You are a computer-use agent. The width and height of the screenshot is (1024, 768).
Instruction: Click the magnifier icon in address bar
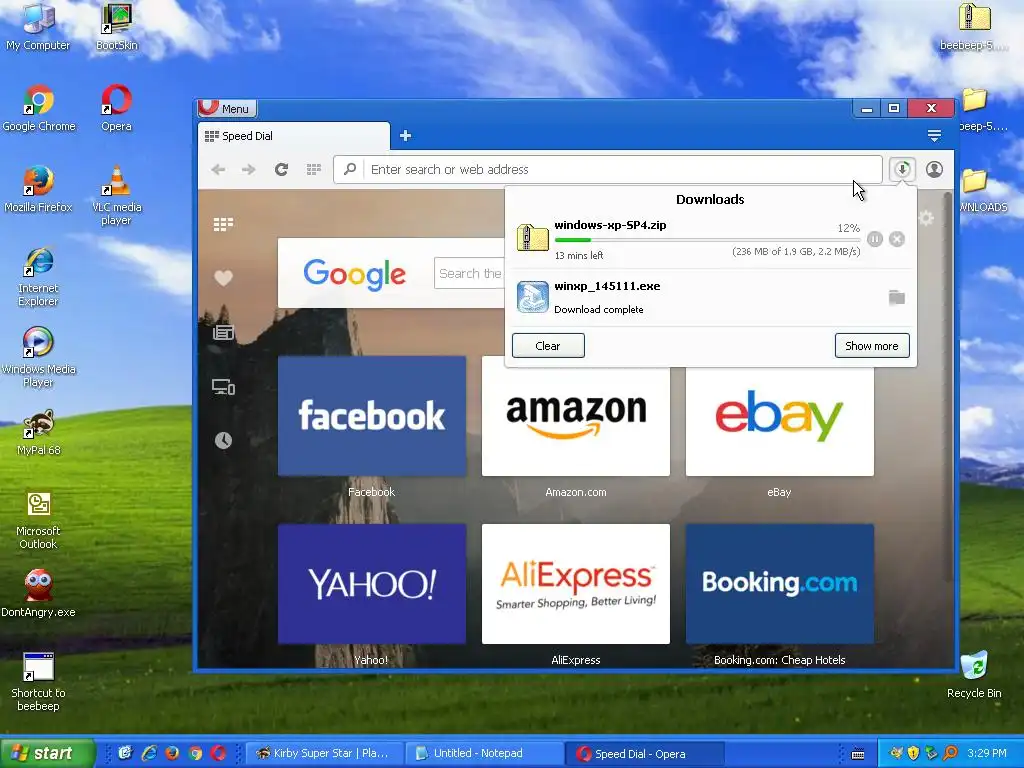(x=350, y=170)
